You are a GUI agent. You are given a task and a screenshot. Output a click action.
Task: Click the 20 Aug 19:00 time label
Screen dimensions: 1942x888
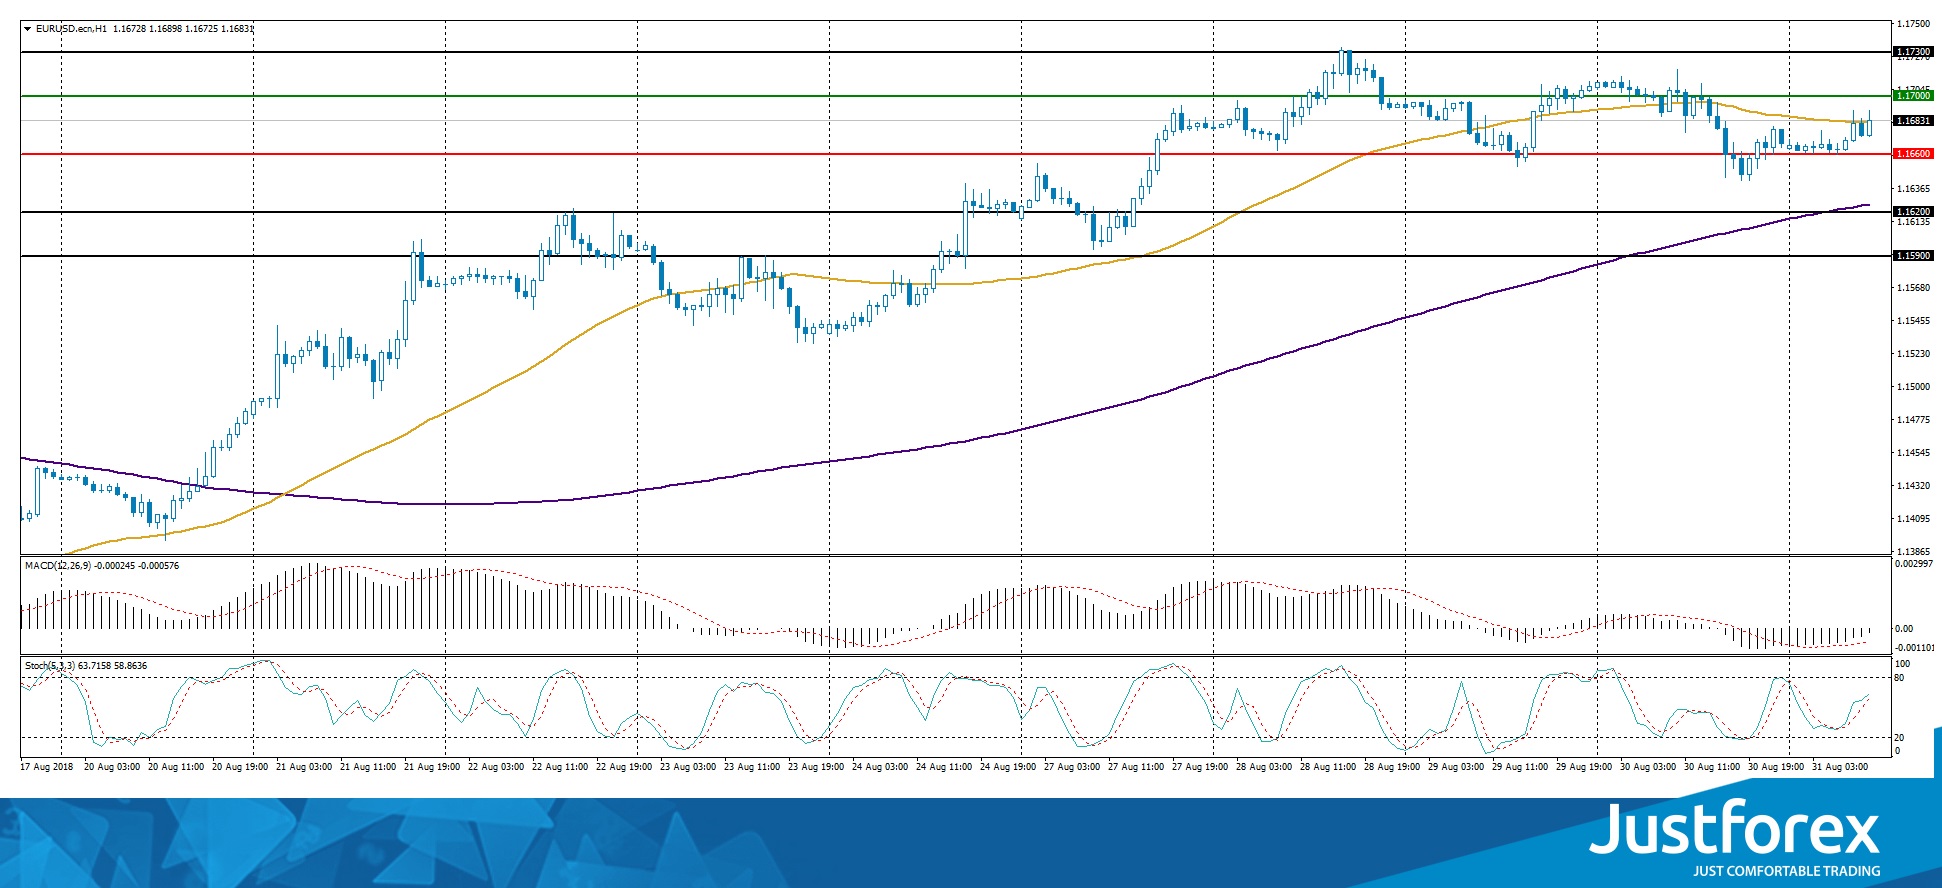coord(240,767)
